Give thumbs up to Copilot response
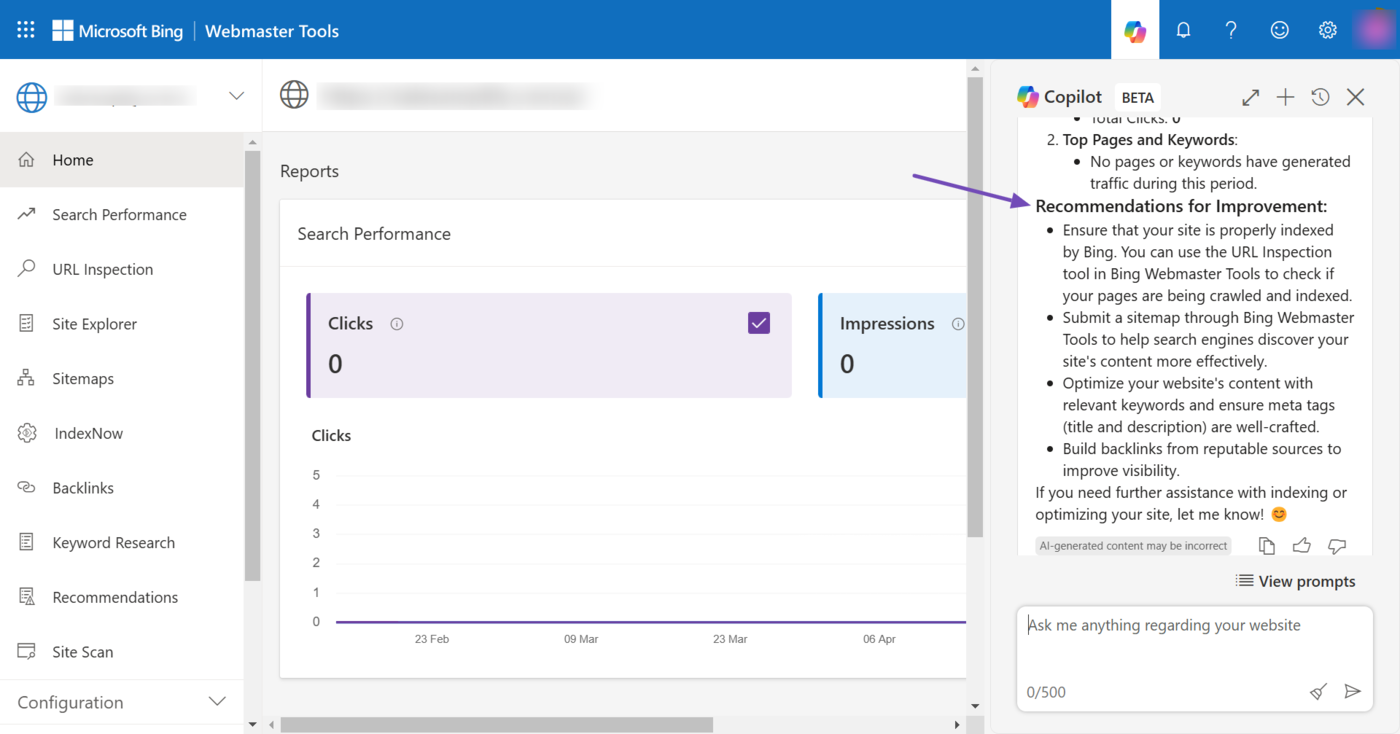 point(1301,546)
